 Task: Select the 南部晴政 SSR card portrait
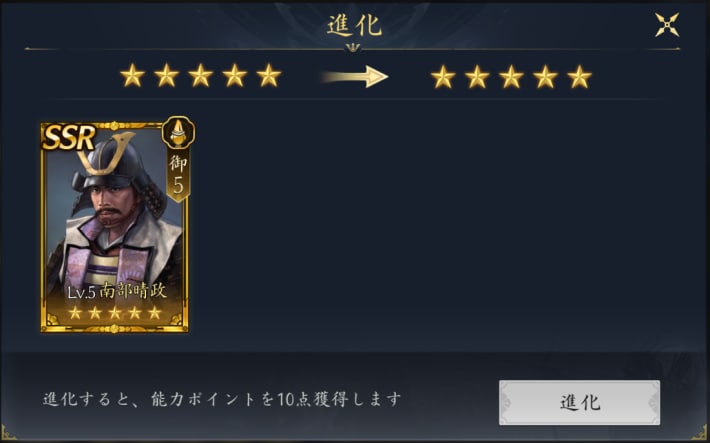tap(115, 227)
